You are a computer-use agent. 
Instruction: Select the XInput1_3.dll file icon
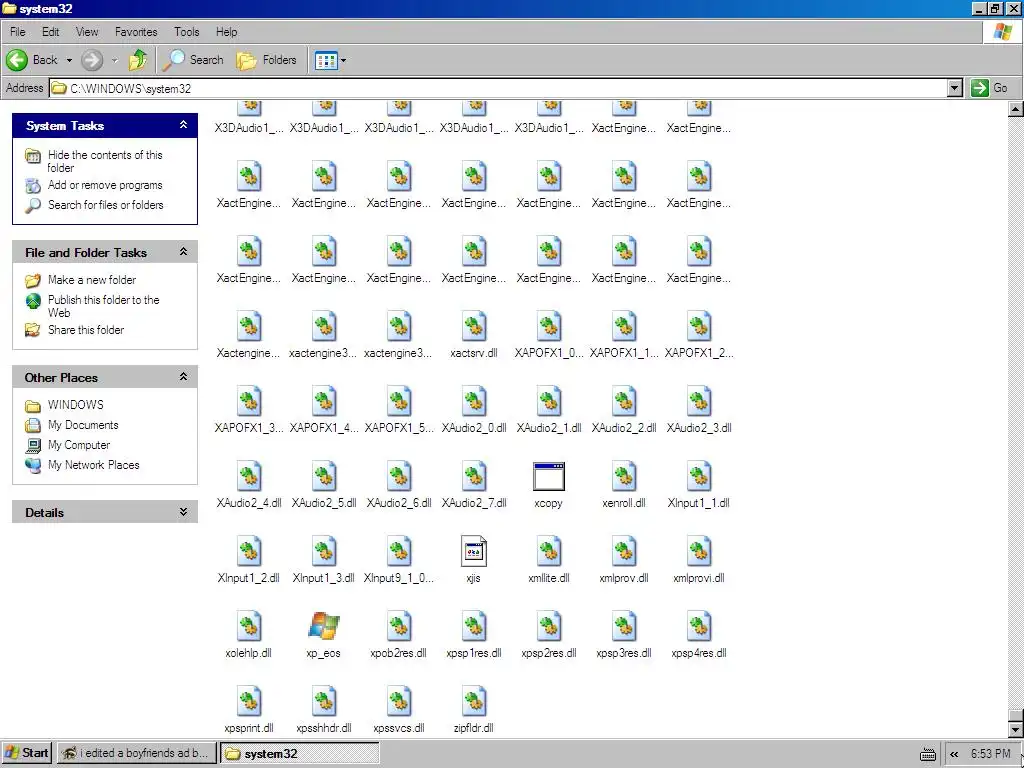pos(324,552)
